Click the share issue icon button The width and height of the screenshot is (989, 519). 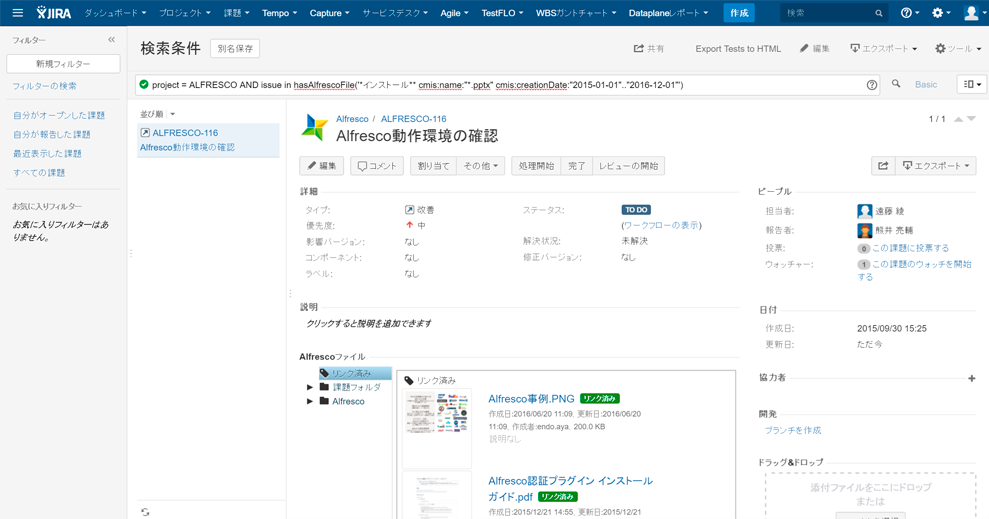[883, 166]
